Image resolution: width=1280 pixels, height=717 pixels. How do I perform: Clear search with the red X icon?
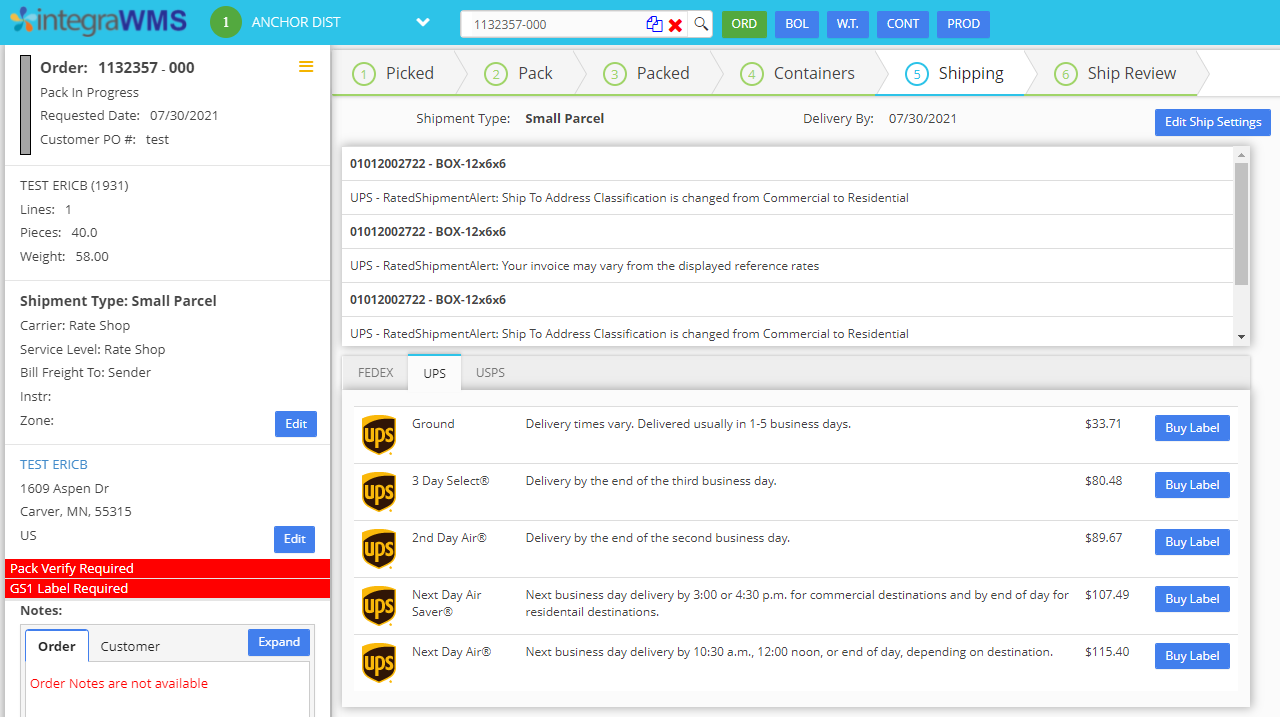pyautogui.click(x=676, y=25)
